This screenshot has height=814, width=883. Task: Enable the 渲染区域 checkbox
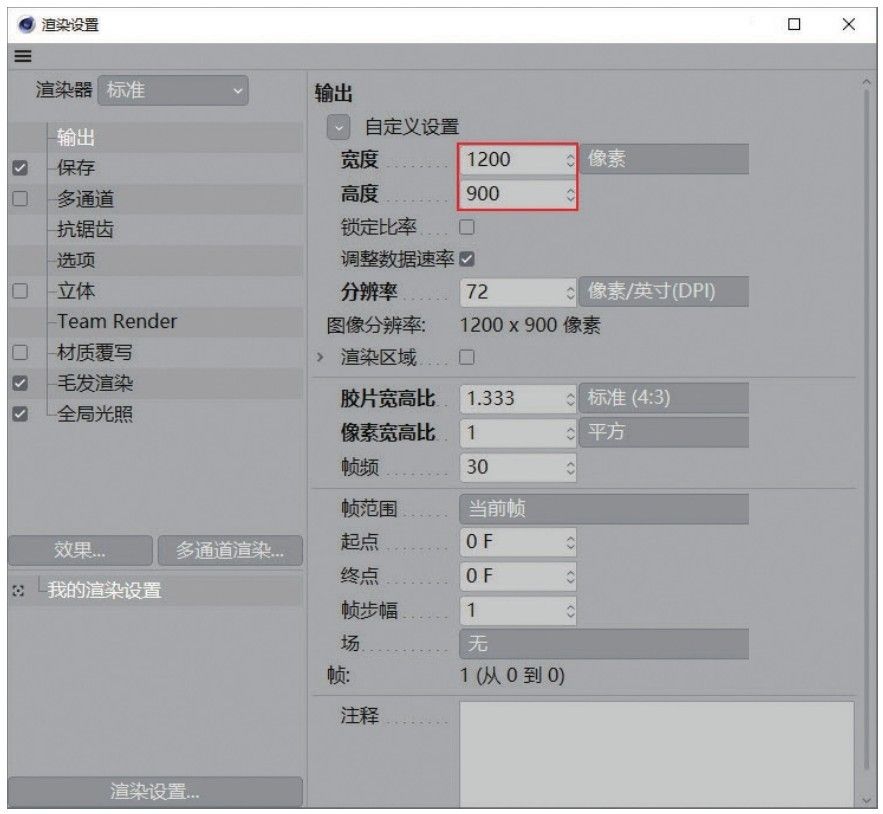[467, 357]
